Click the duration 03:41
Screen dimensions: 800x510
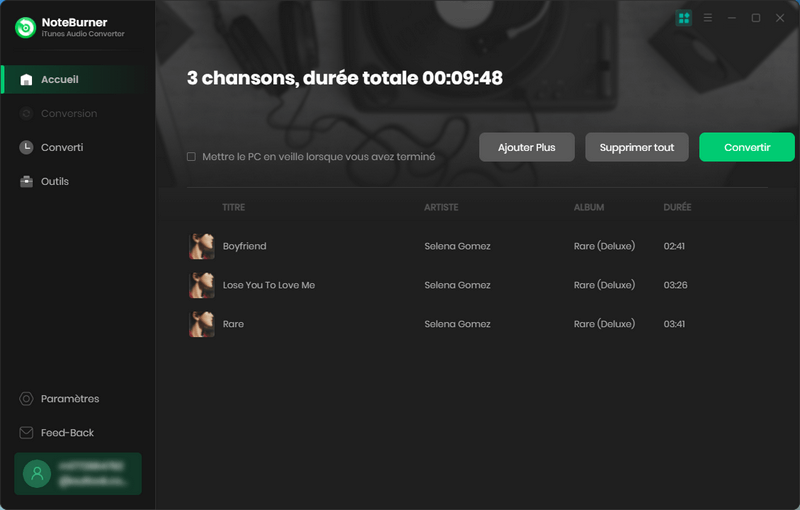coord(674,324)
